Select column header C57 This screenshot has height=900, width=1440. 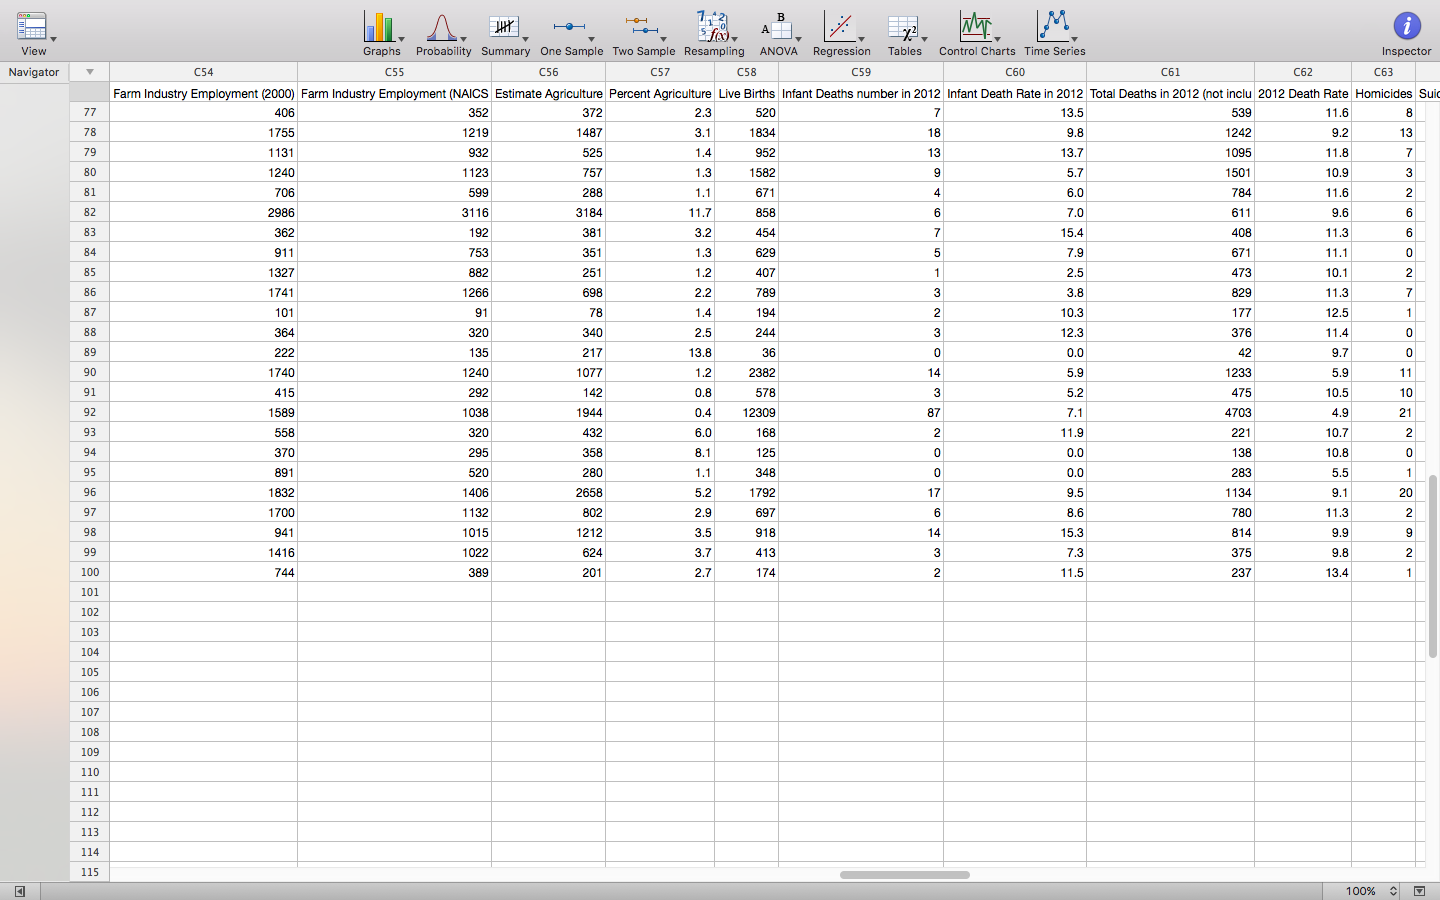(660, 72)
